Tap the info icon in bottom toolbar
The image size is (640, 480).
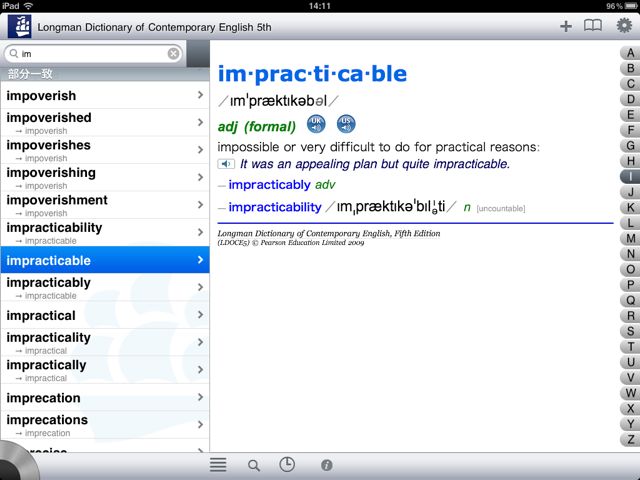(327, 465)
